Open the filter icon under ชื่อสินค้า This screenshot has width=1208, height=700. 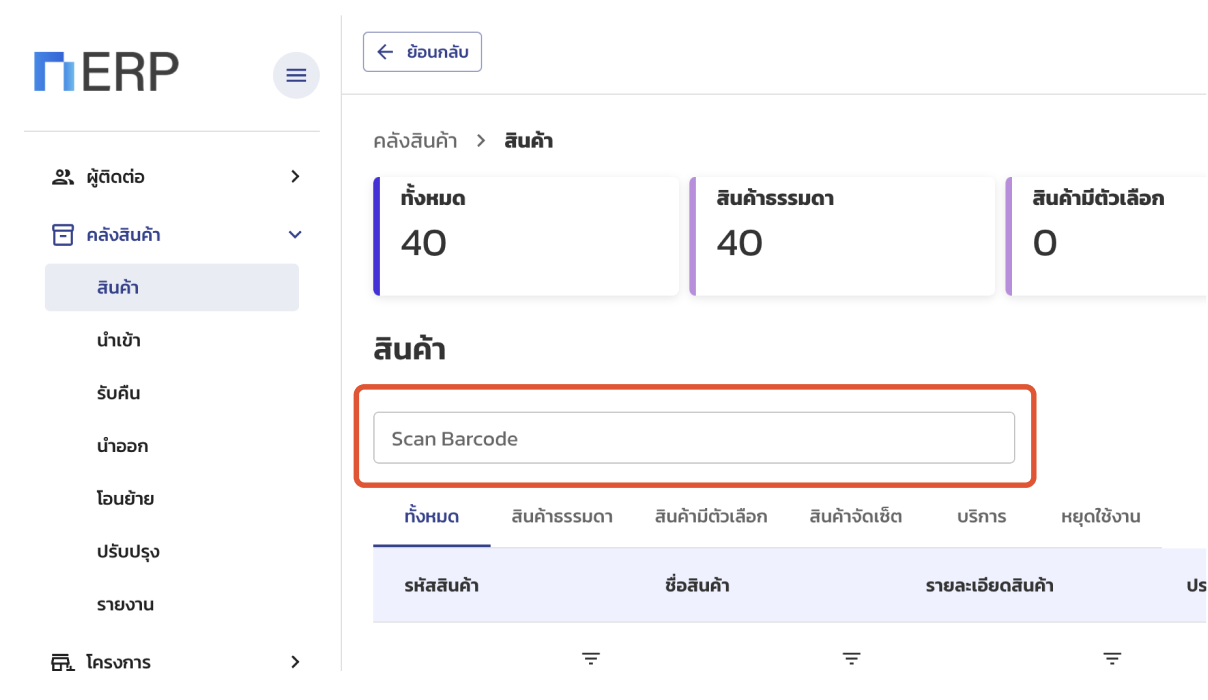[850, 658]
